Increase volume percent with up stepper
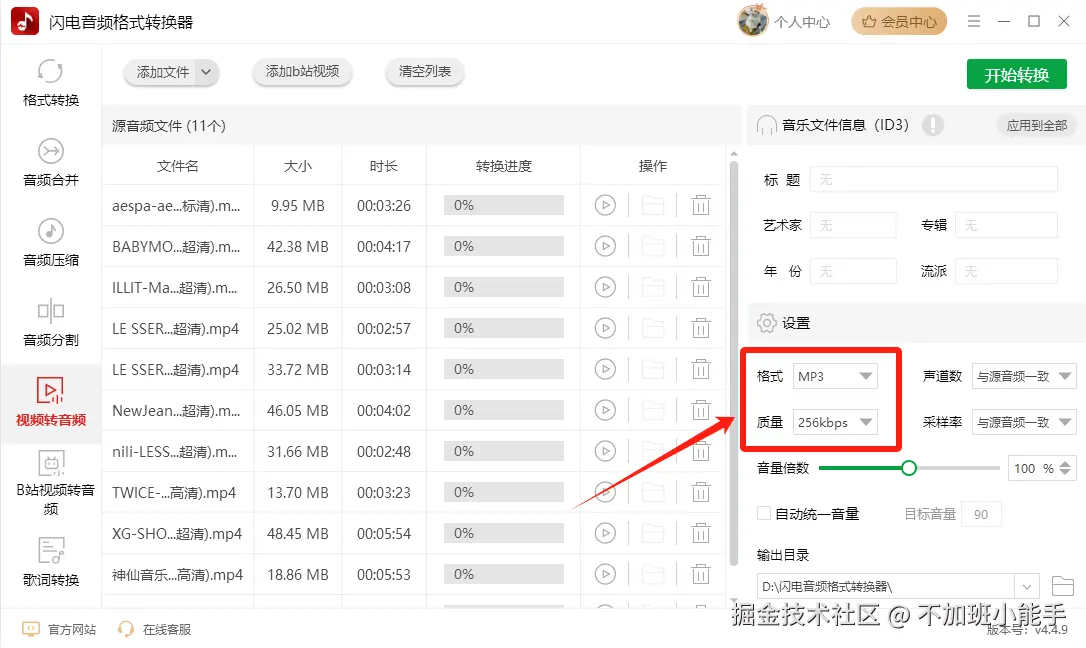Screen dimensions: 1086x648 coord(1065,464)
